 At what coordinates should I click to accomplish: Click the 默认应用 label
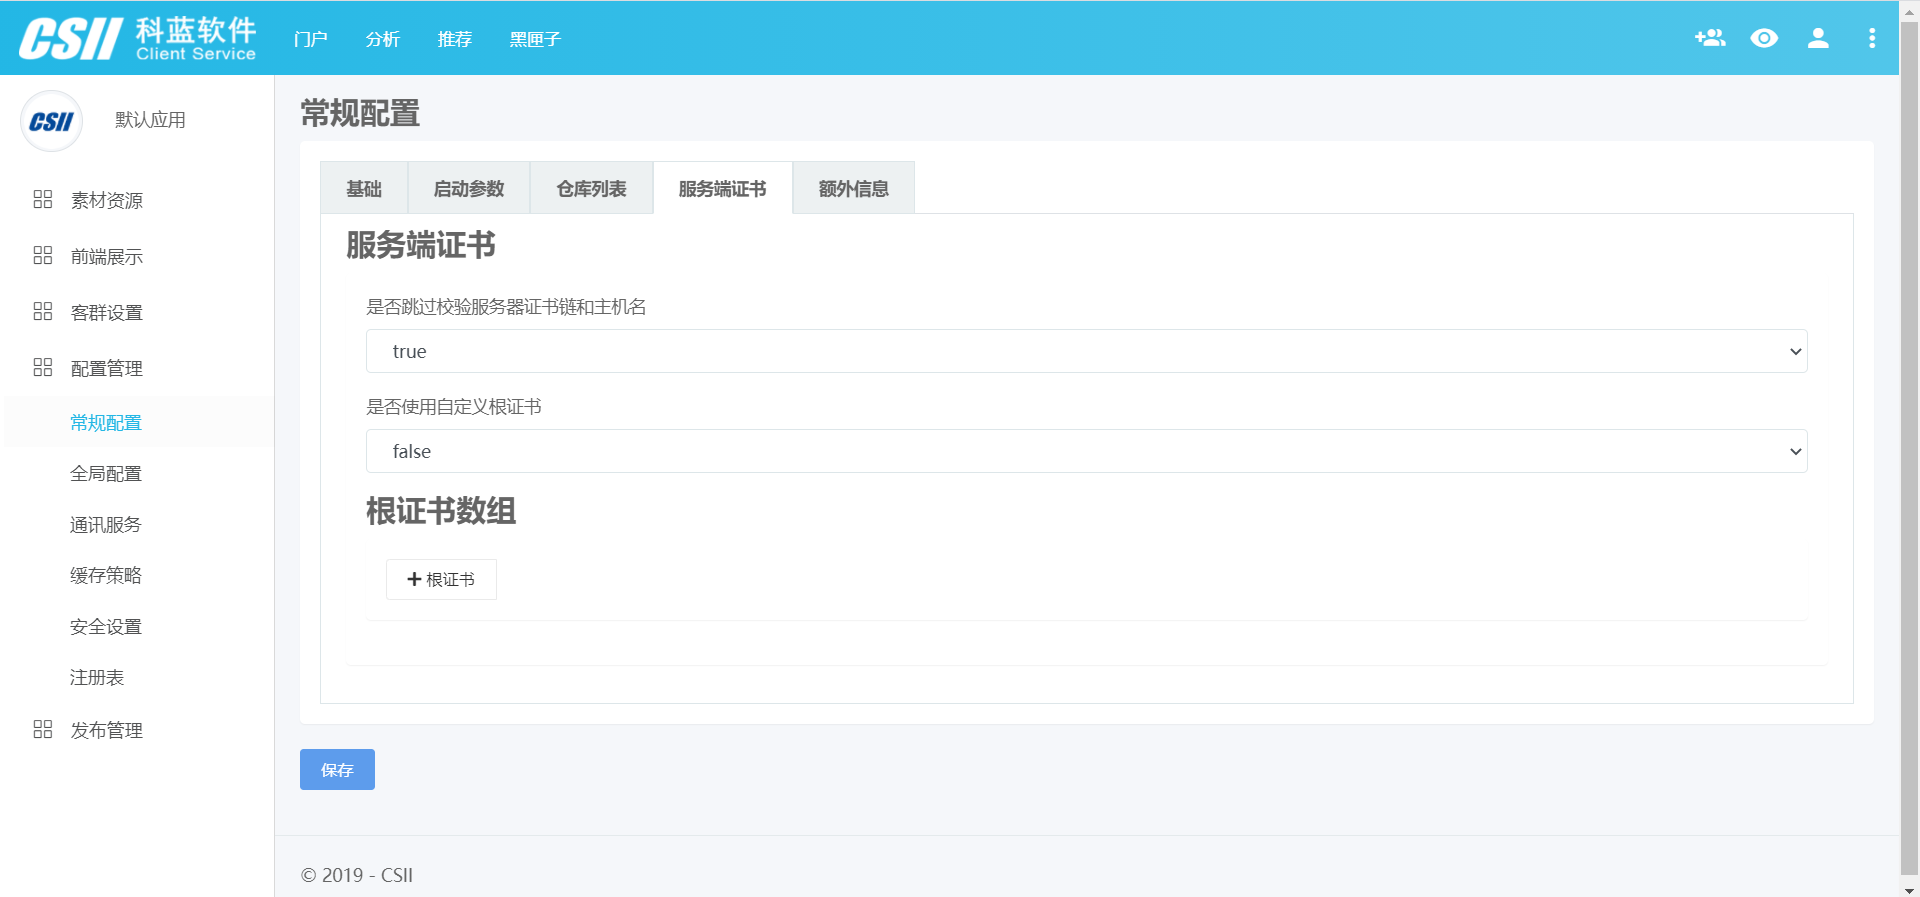tap(150, 120)
